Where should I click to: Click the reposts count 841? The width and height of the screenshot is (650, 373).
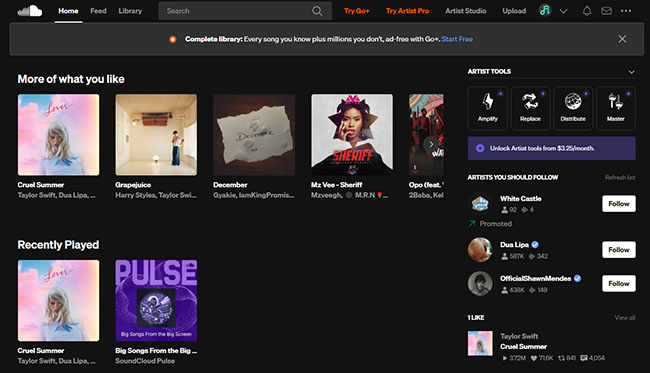(x=567, y=358)
